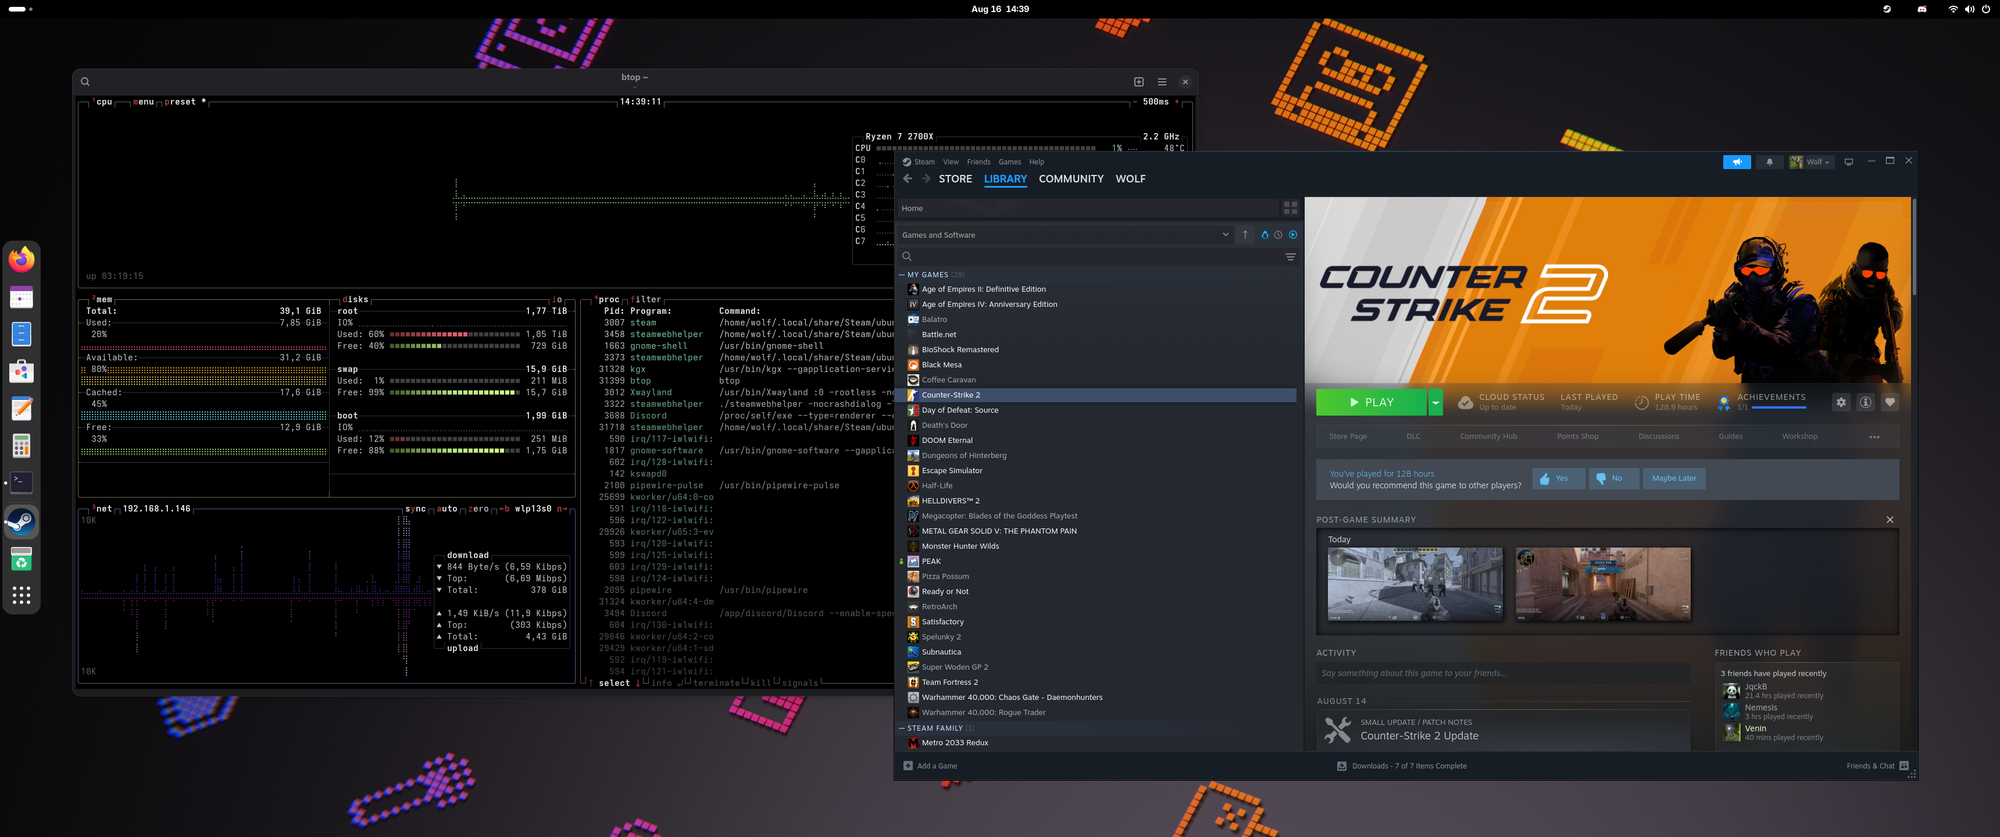Viewport: 2000px width, 837px height.
Task: Click the Play Time clock icon
Action: click(x=1641, y=402)
